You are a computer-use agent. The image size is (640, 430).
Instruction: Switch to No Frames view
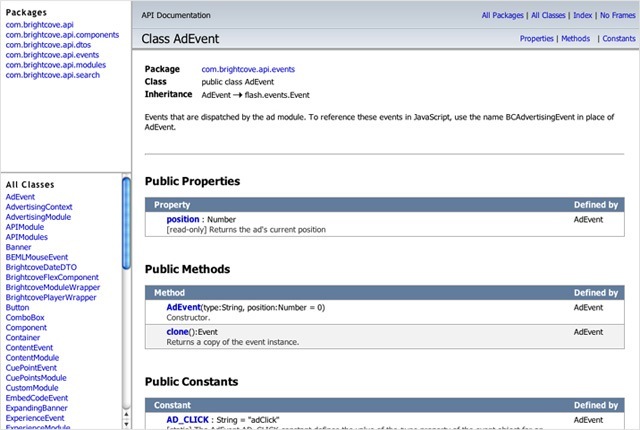point(618,16)
